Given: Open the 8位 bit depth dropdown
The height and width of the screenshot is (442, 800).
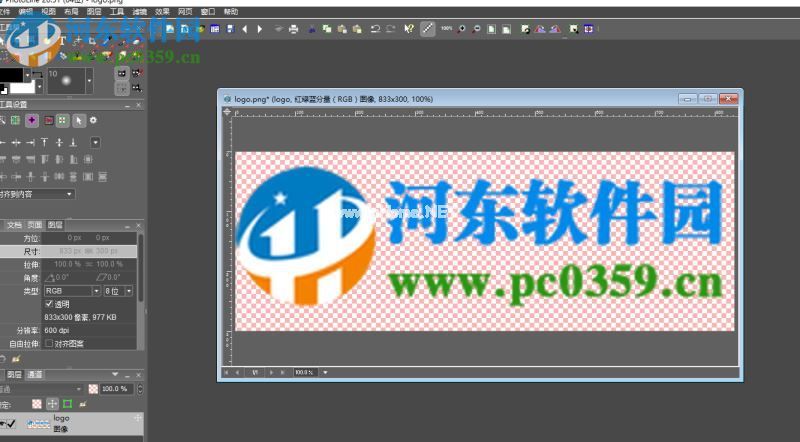Looking at the screenshot, I should click(118, 290).
